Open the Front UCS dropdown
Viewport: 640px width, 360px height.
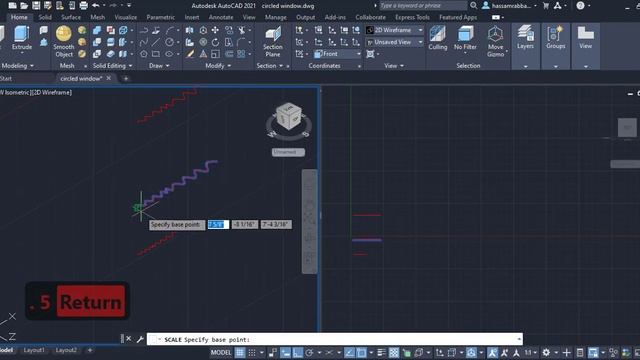pyautogui.click(x=338, y=54)
